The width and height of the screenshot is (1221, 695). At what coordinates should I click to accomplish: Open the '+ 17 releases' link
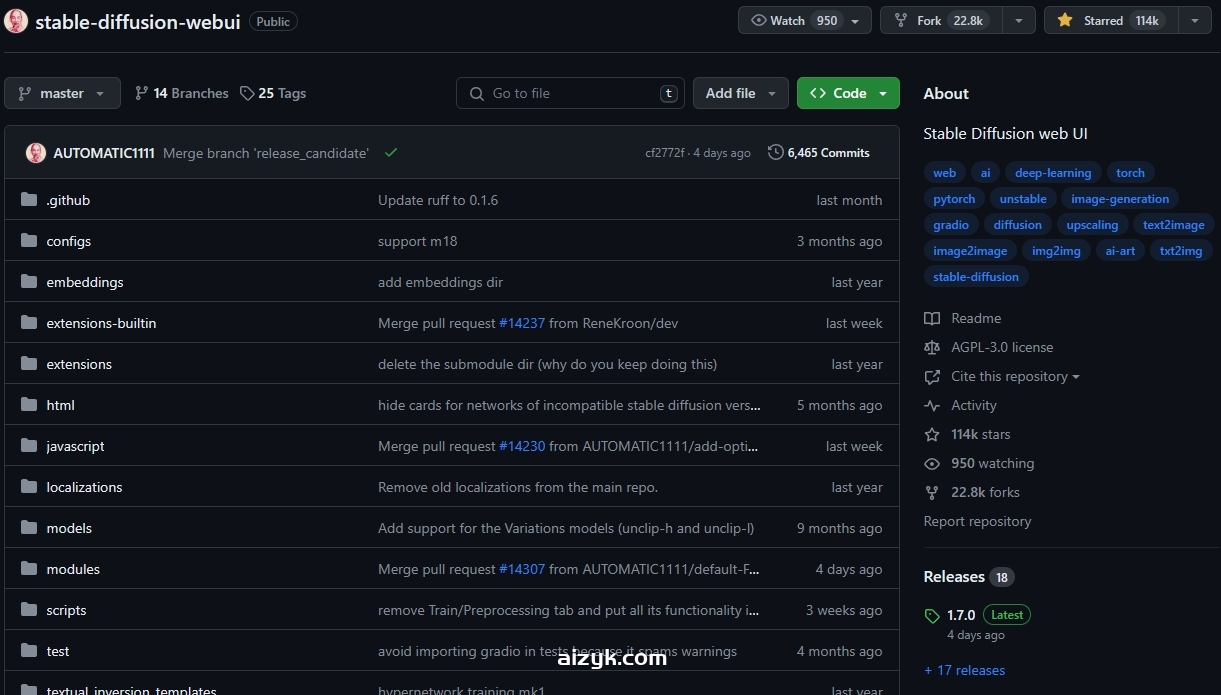[964, 670]
